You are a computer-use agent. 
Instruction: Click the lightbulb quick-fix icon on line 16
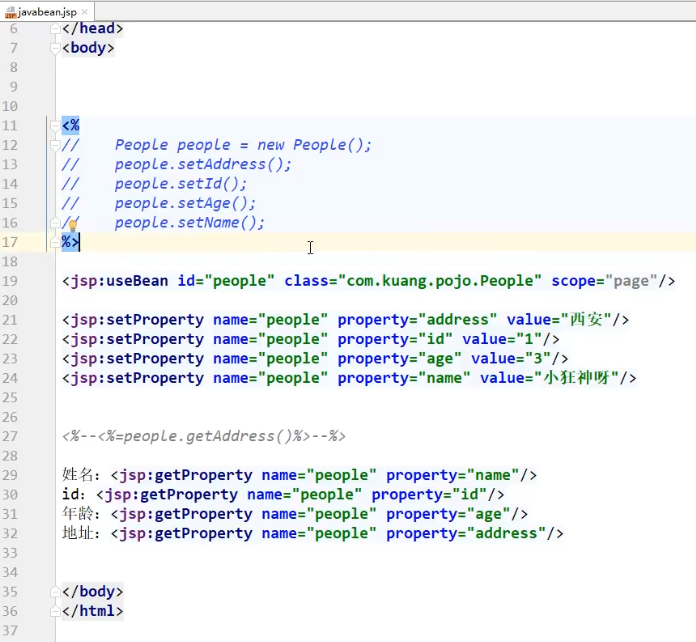pyautogui.click(x=73, y=226)
